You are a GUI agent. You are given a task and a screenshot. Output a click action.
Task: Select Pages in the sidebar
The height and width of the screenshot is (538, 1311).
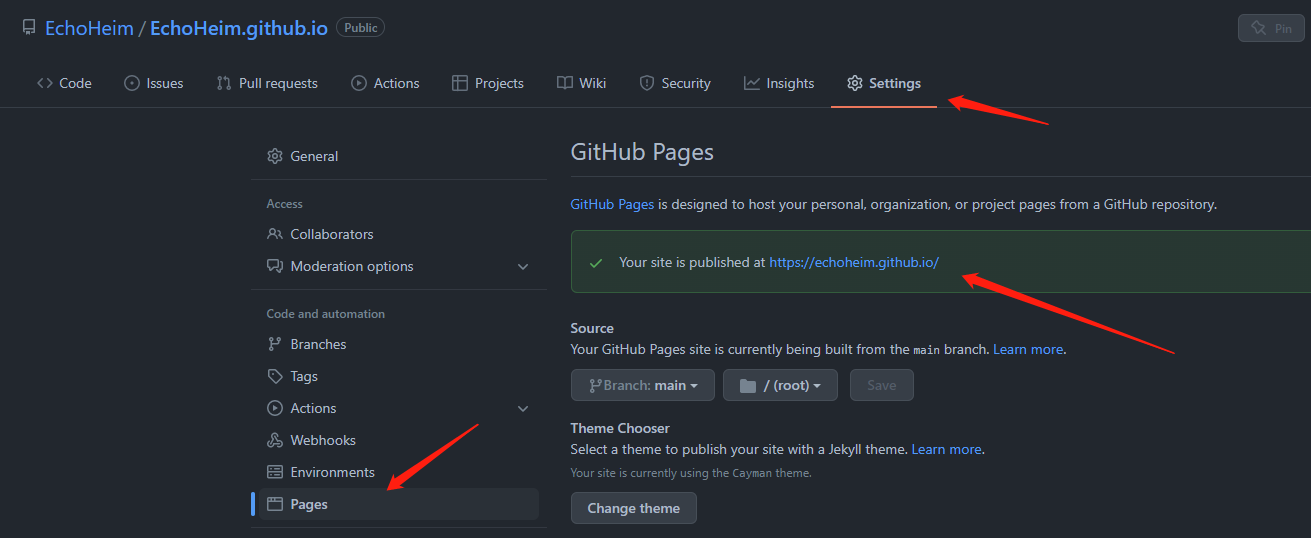399,504
